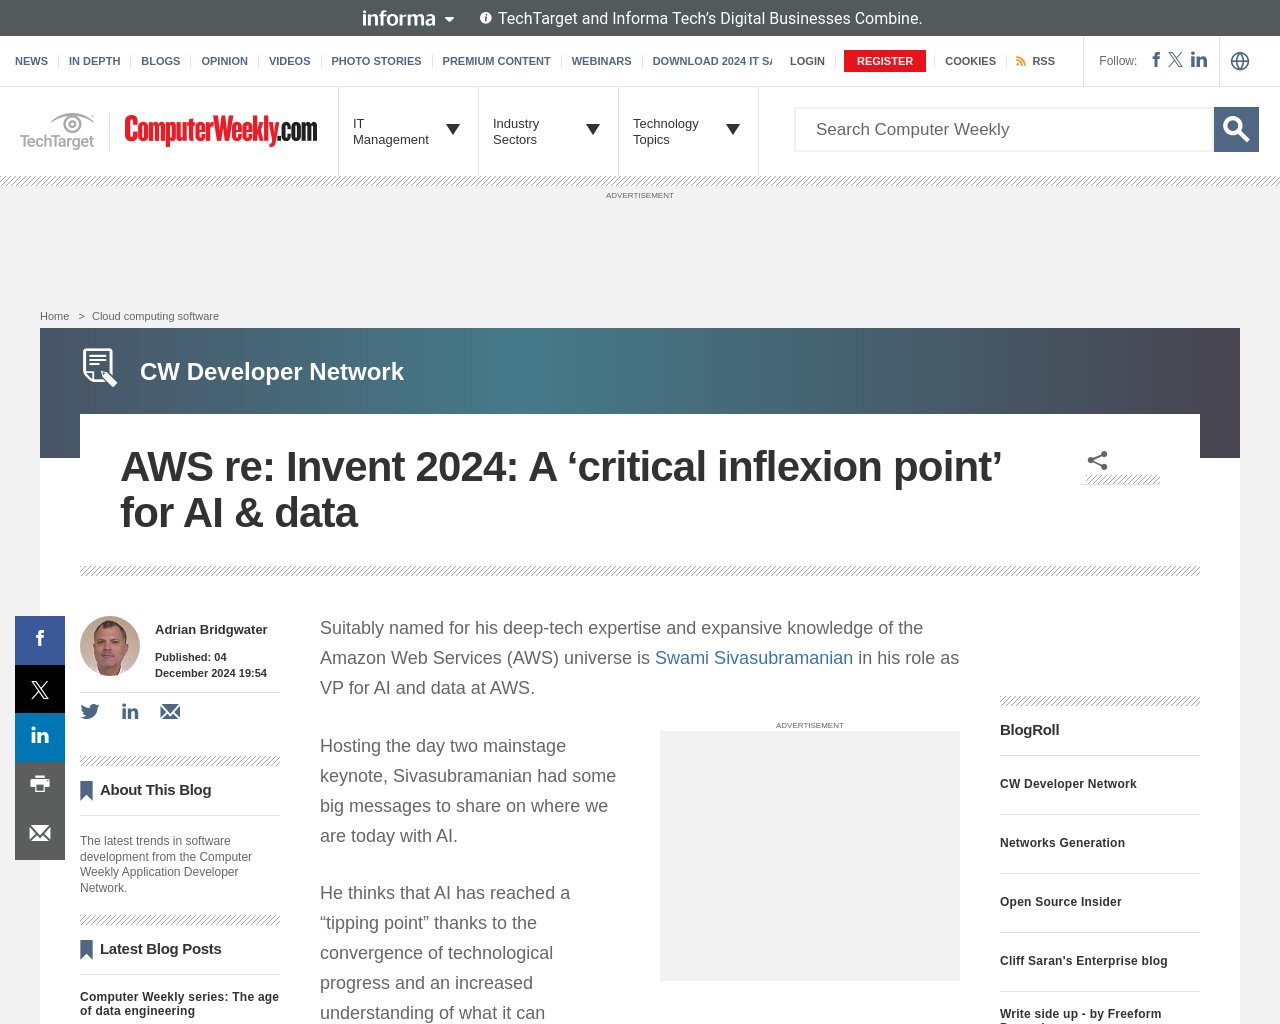
Task: Open CW Developer Network in BlogRoll
Action: [x=1068, y=784]
